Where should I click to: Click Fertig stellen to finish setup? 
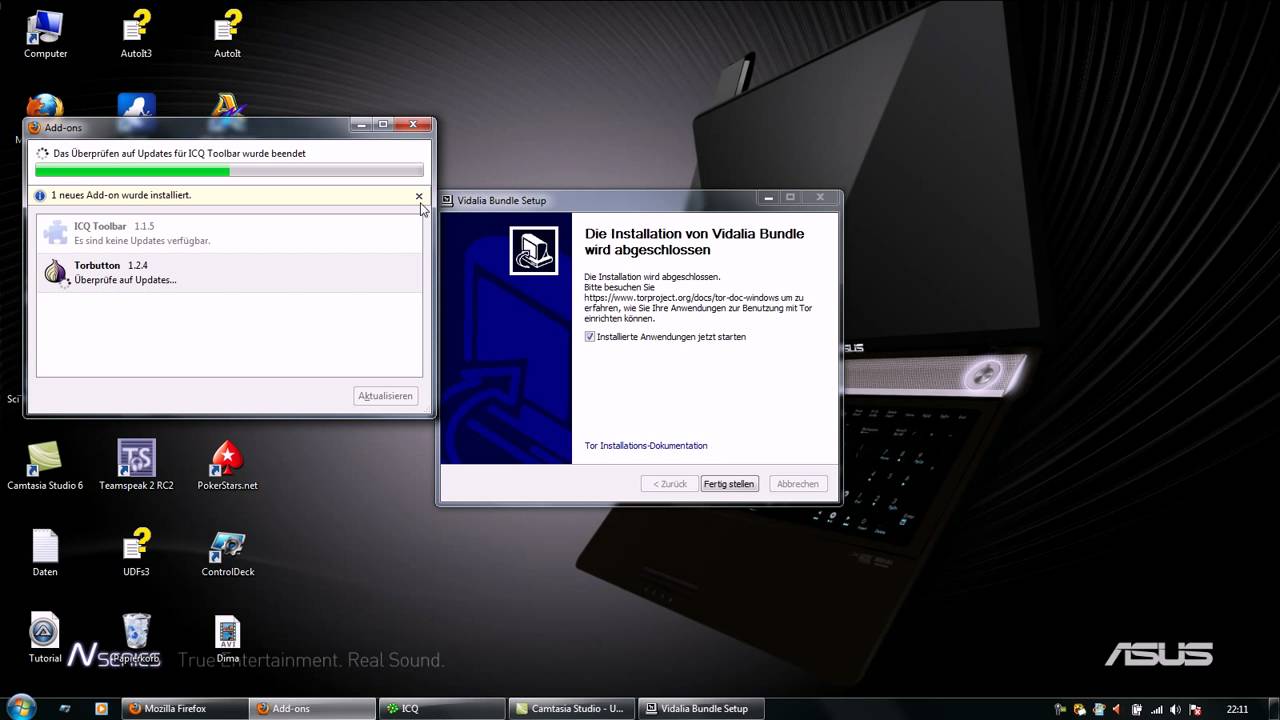(729, 484)
